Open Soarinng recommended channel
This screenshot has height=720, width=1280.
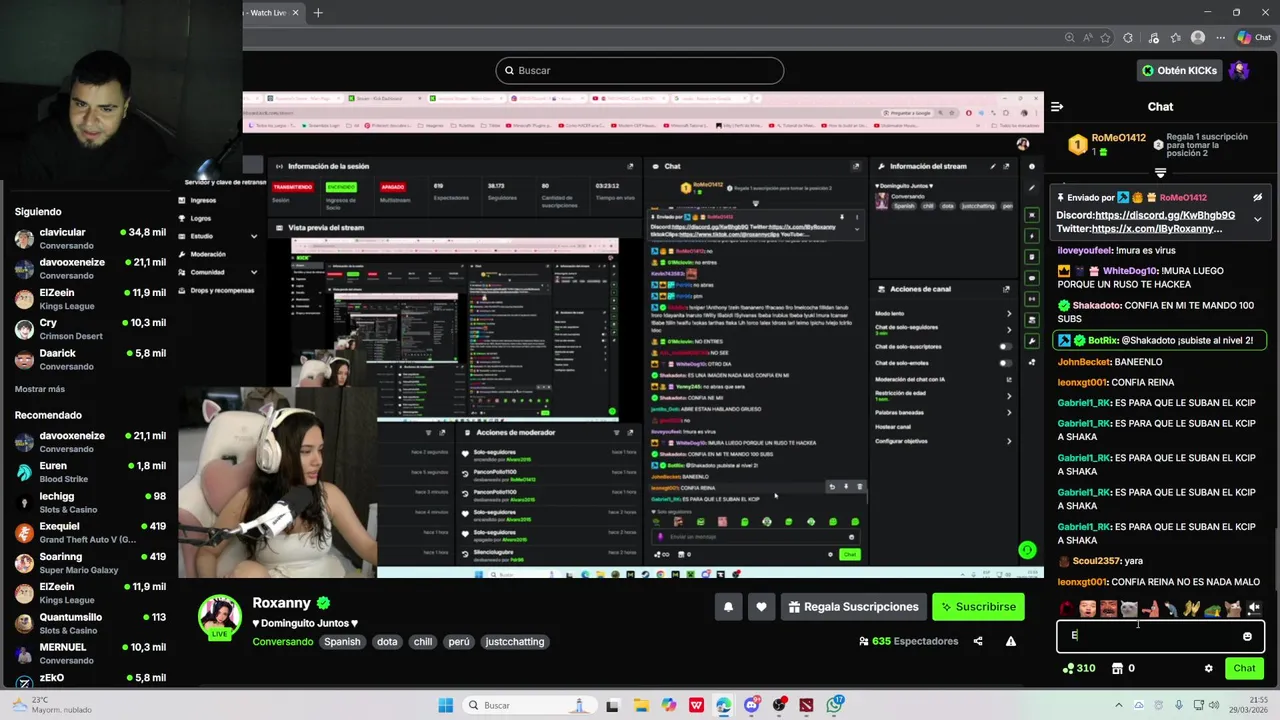90,563
